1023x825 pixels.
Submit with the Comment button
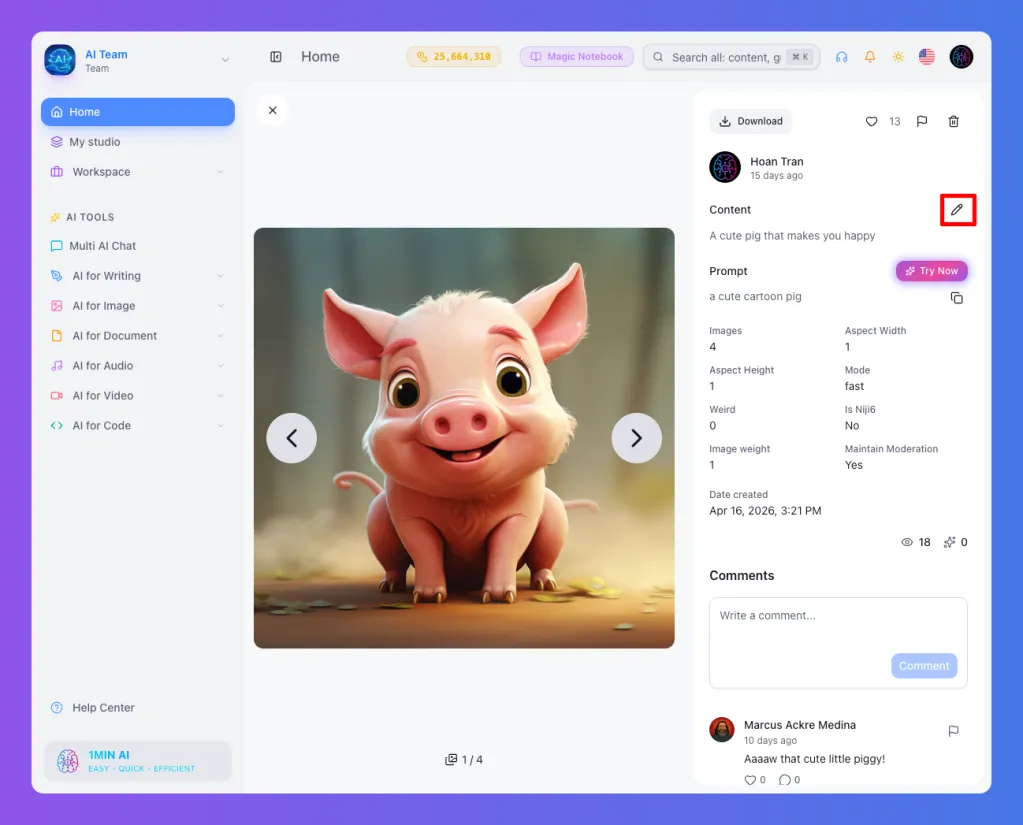tap(924, 666)
